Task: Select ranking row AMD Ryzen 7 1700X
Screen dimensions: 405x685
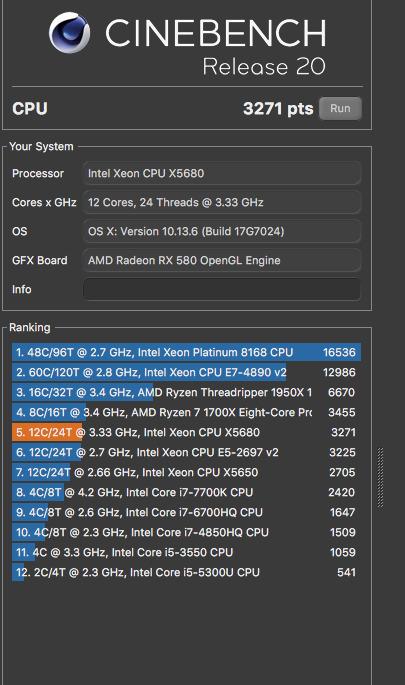Action: (187, 412)
